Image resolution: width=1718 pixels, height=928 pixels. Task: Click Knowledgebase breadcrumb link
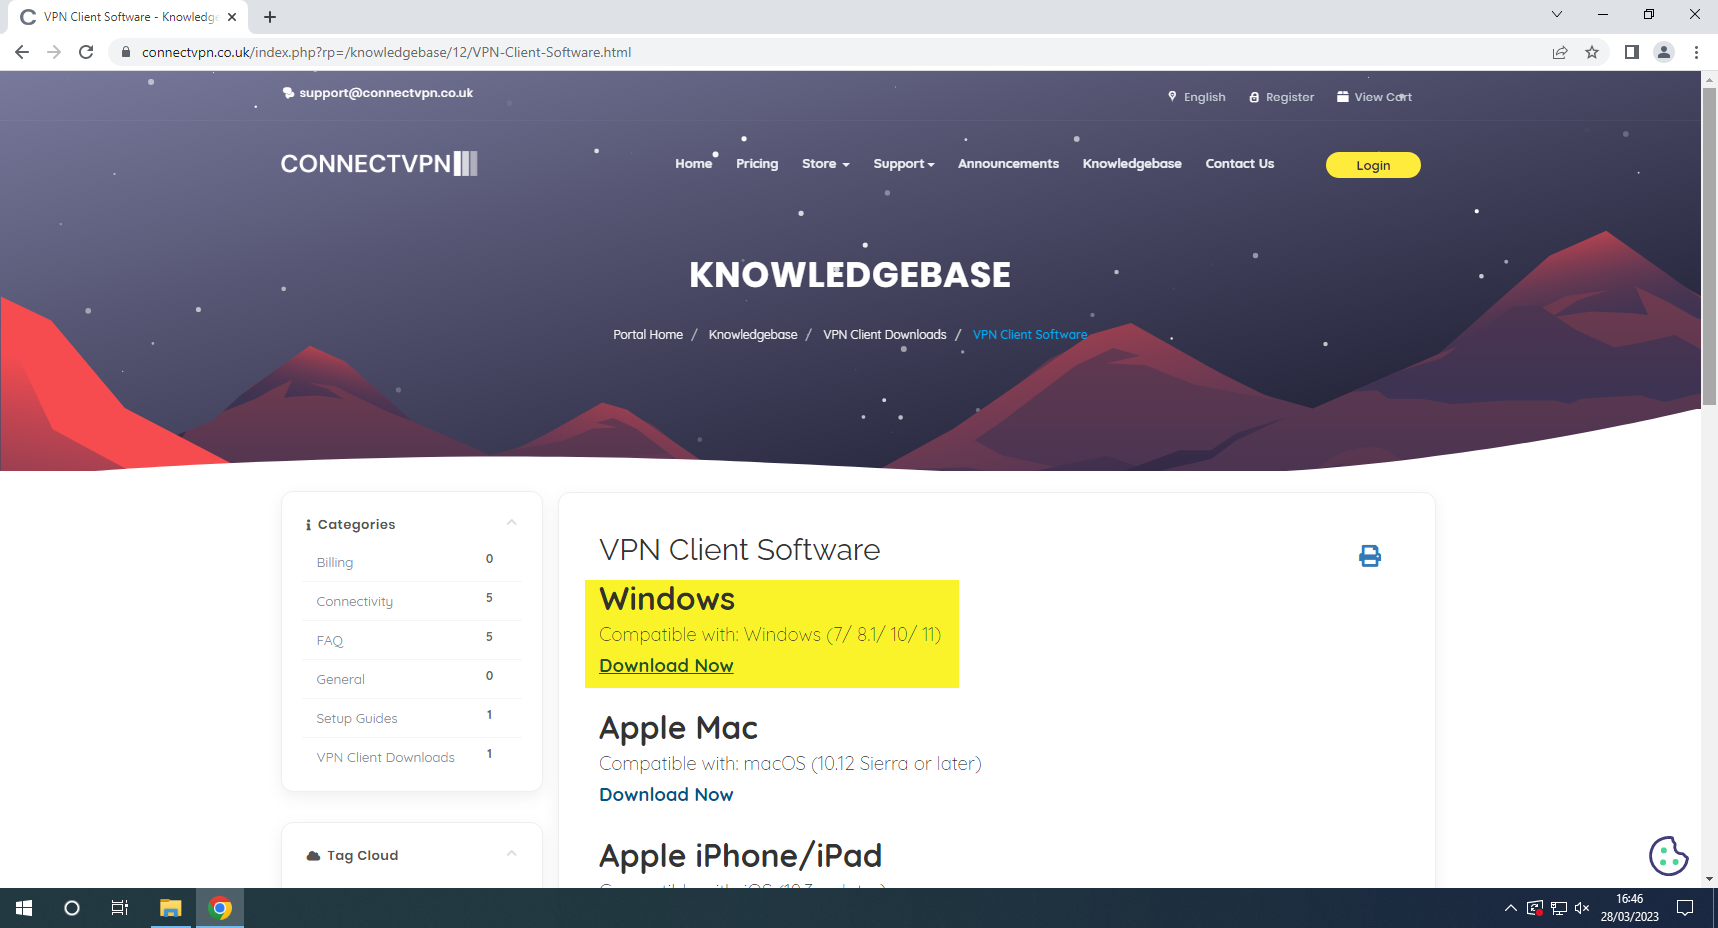(753, 335)
